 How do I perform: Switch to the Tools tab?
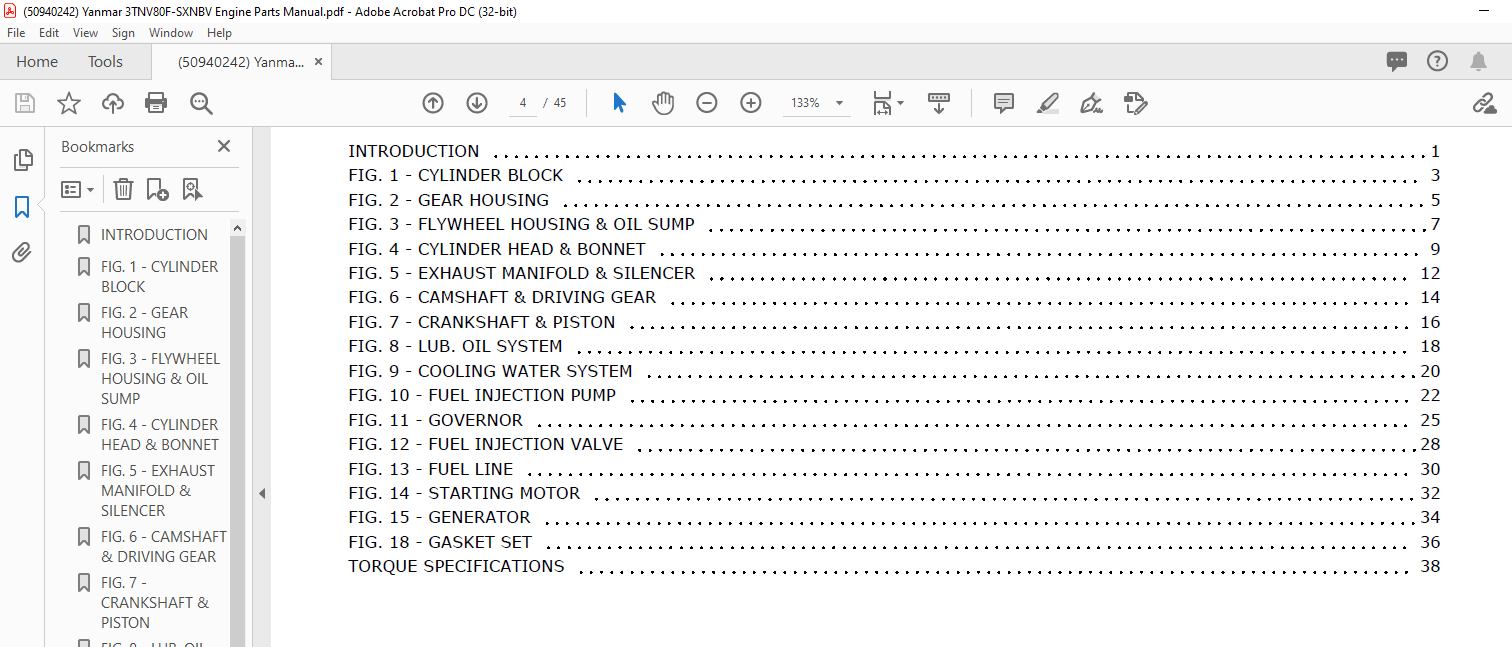pos(105,62)
